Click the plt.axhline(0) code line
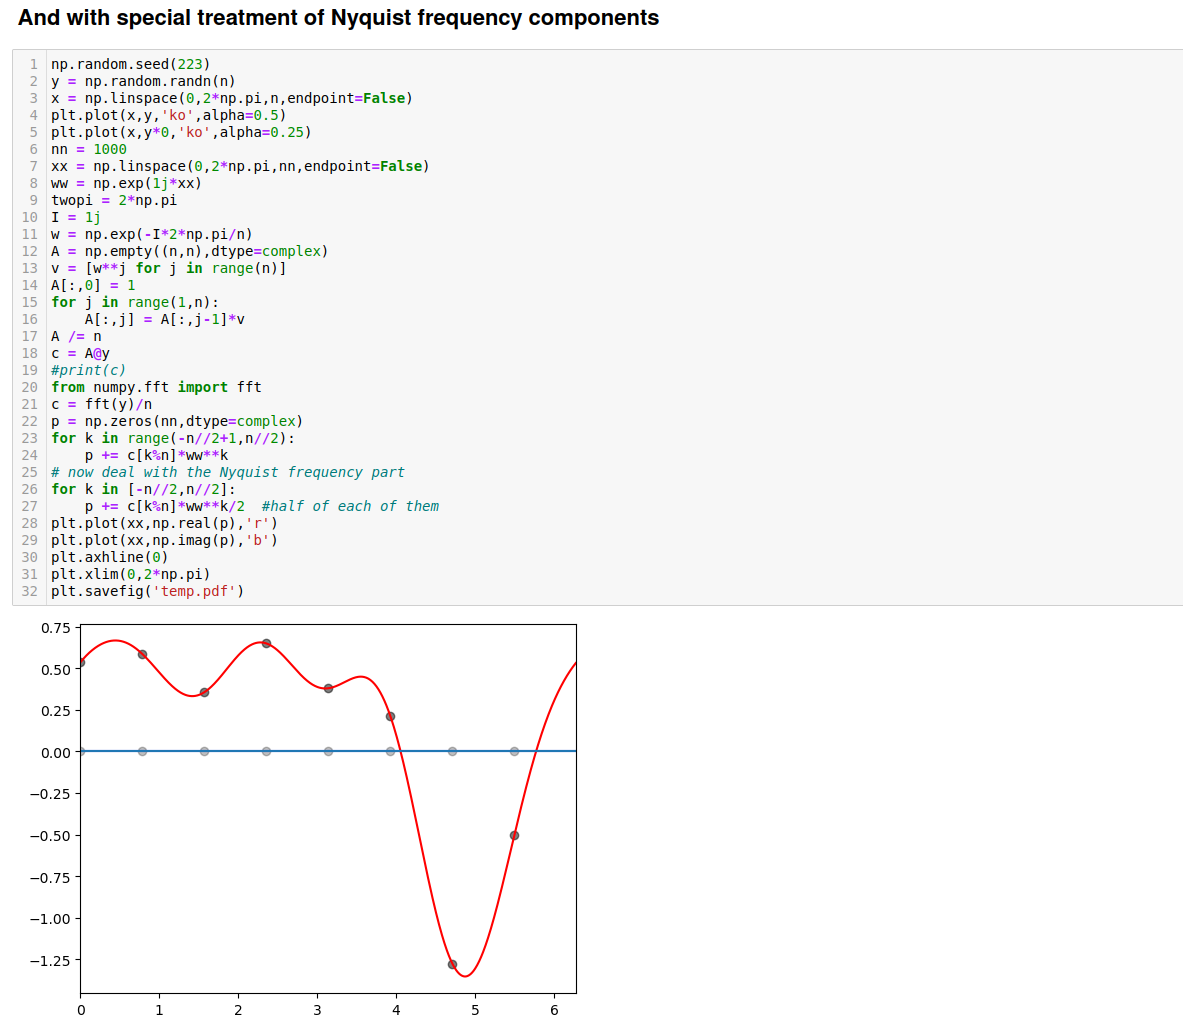Viewport: 1183px width, 1027px height. 110,557
